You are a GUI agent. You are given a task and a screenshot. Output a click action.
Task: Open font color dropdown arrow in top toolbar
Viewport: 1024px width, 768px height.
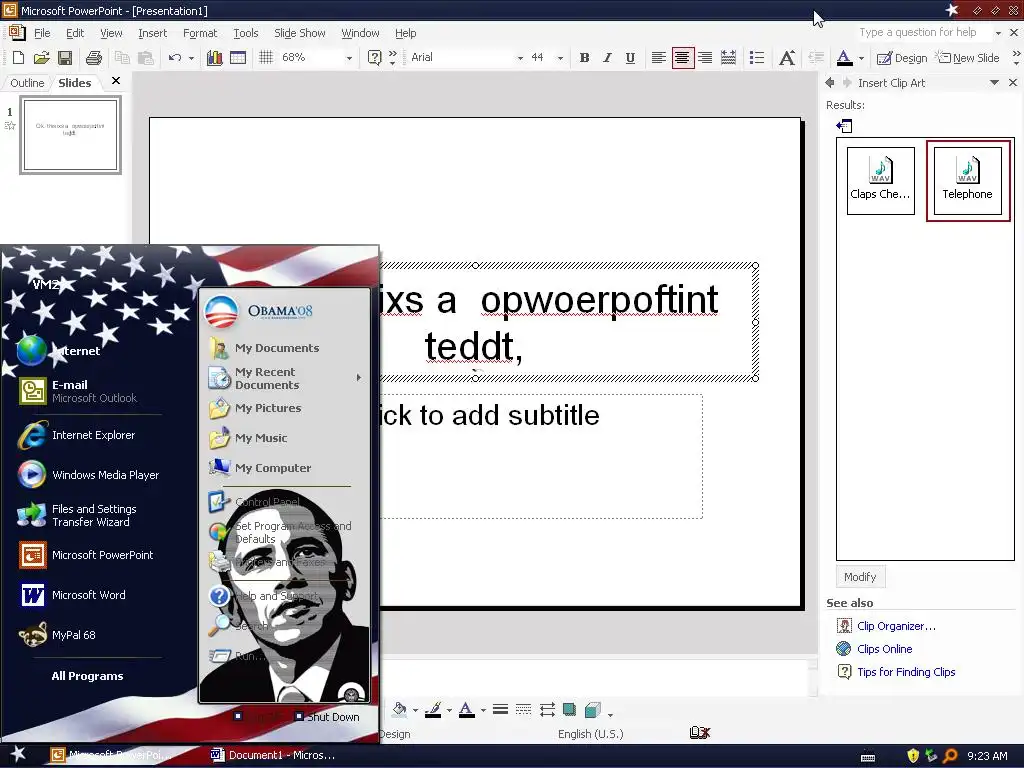[861, 58]
